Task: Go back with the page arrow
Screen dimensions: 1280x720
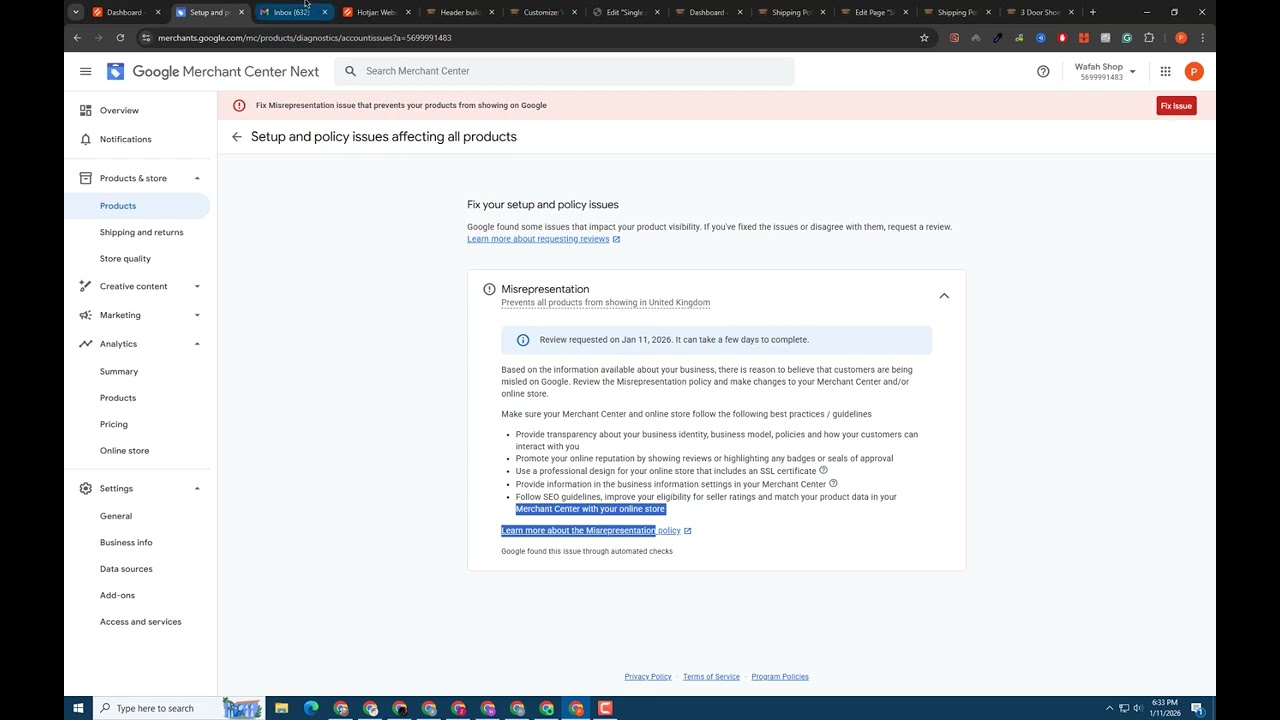Action: [237, 137]
